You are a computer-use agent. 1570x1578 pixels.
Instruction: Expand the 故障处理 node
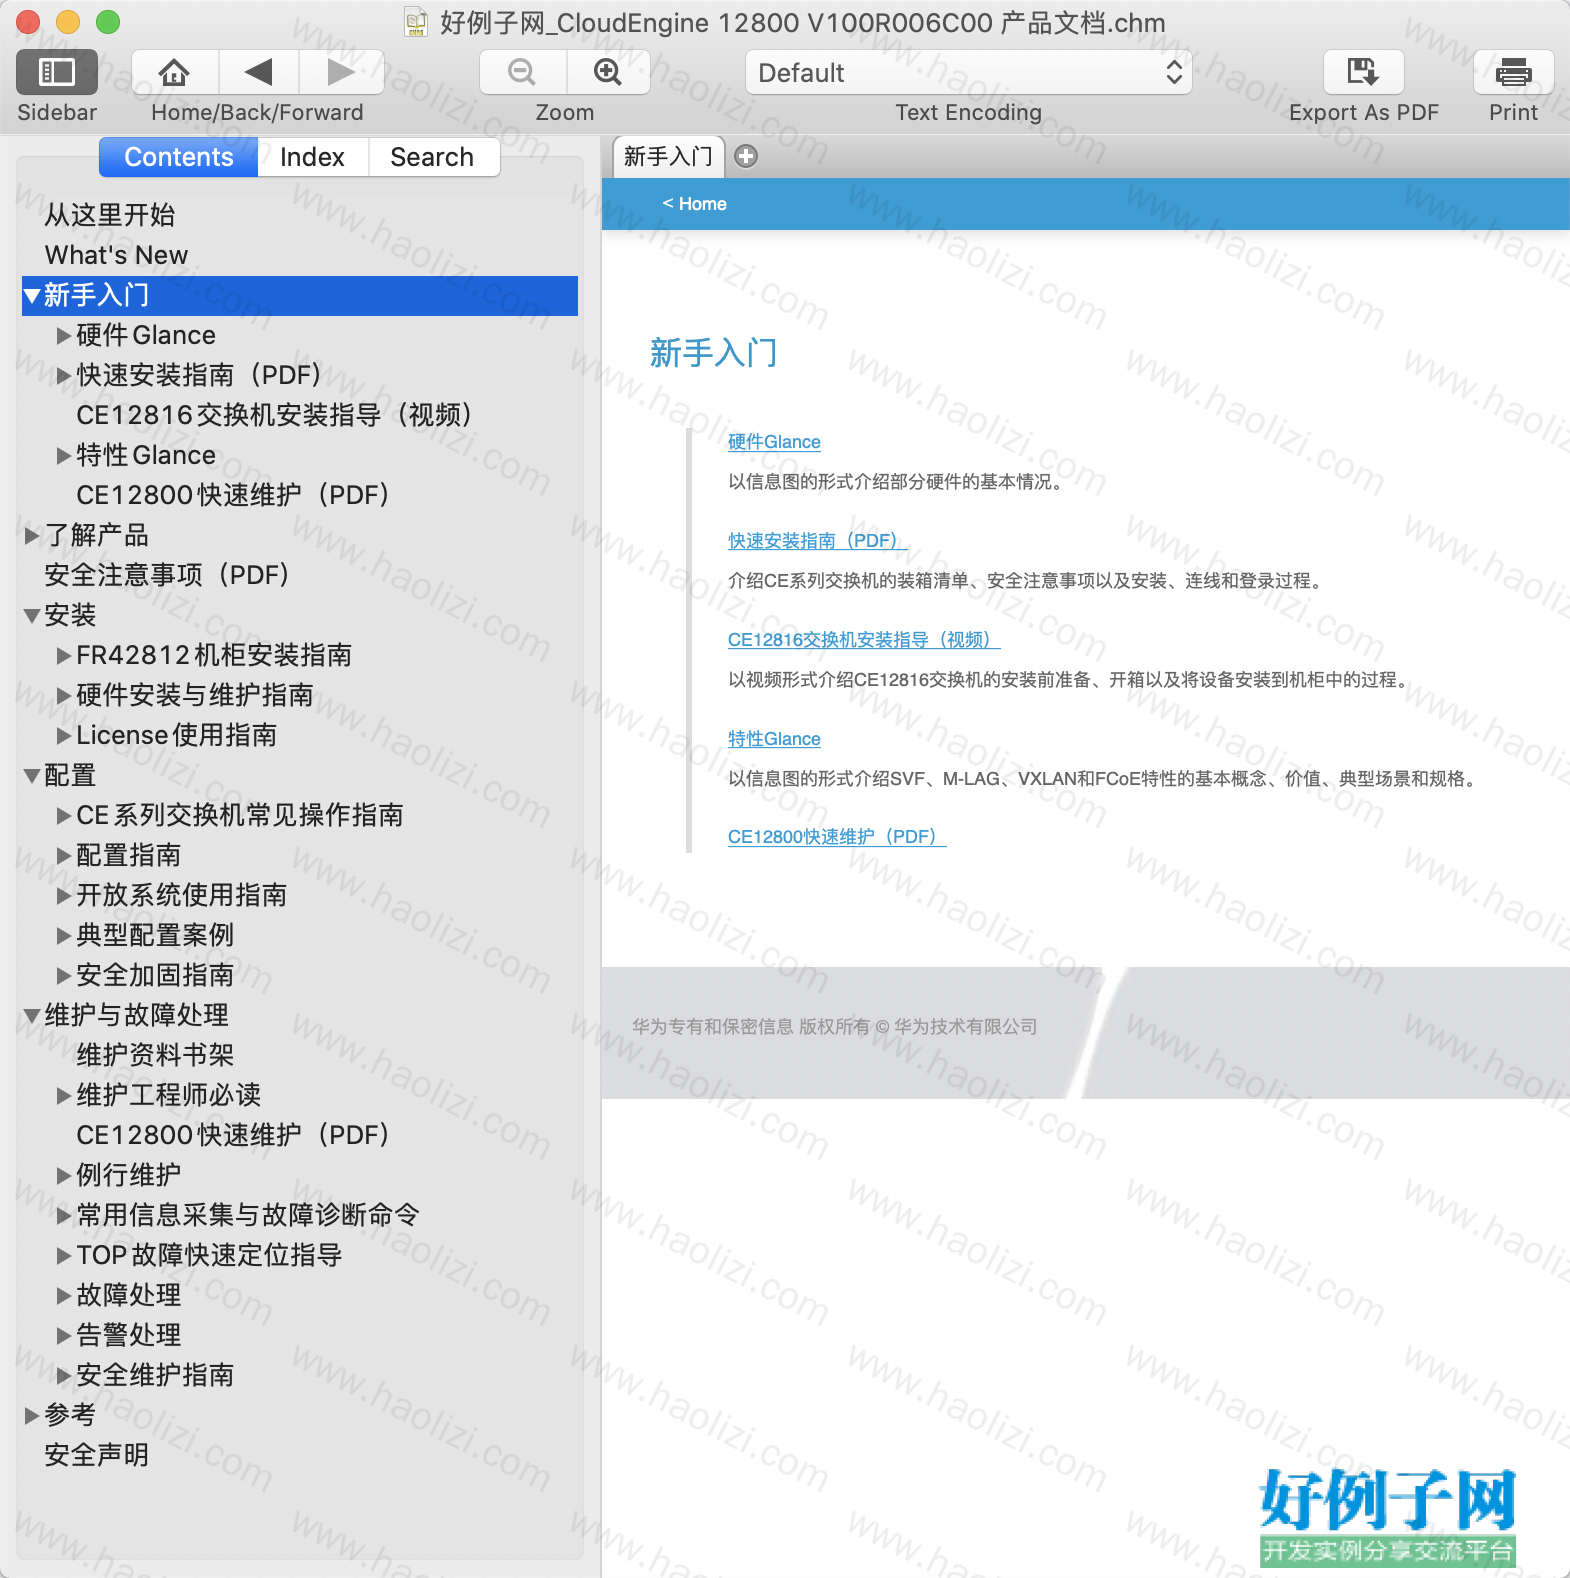coord(64,1295)
